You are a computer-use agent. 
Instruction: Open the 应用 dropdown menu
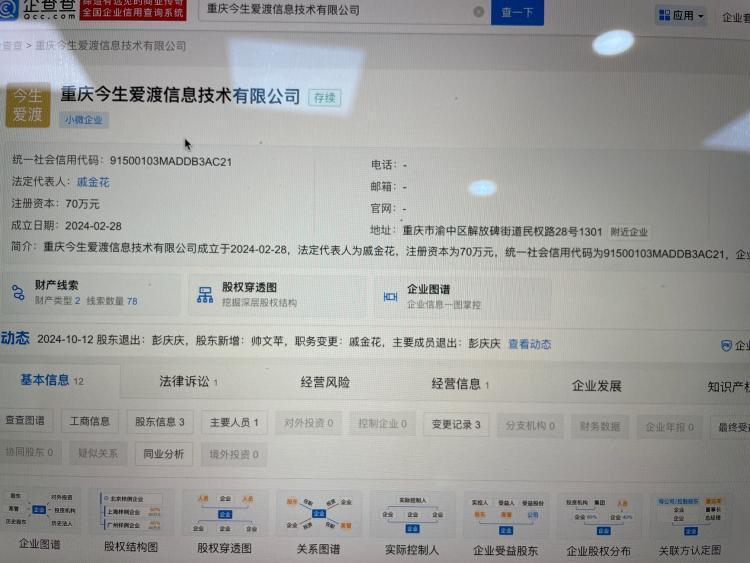pyautogui.click(x=682, y=16)
